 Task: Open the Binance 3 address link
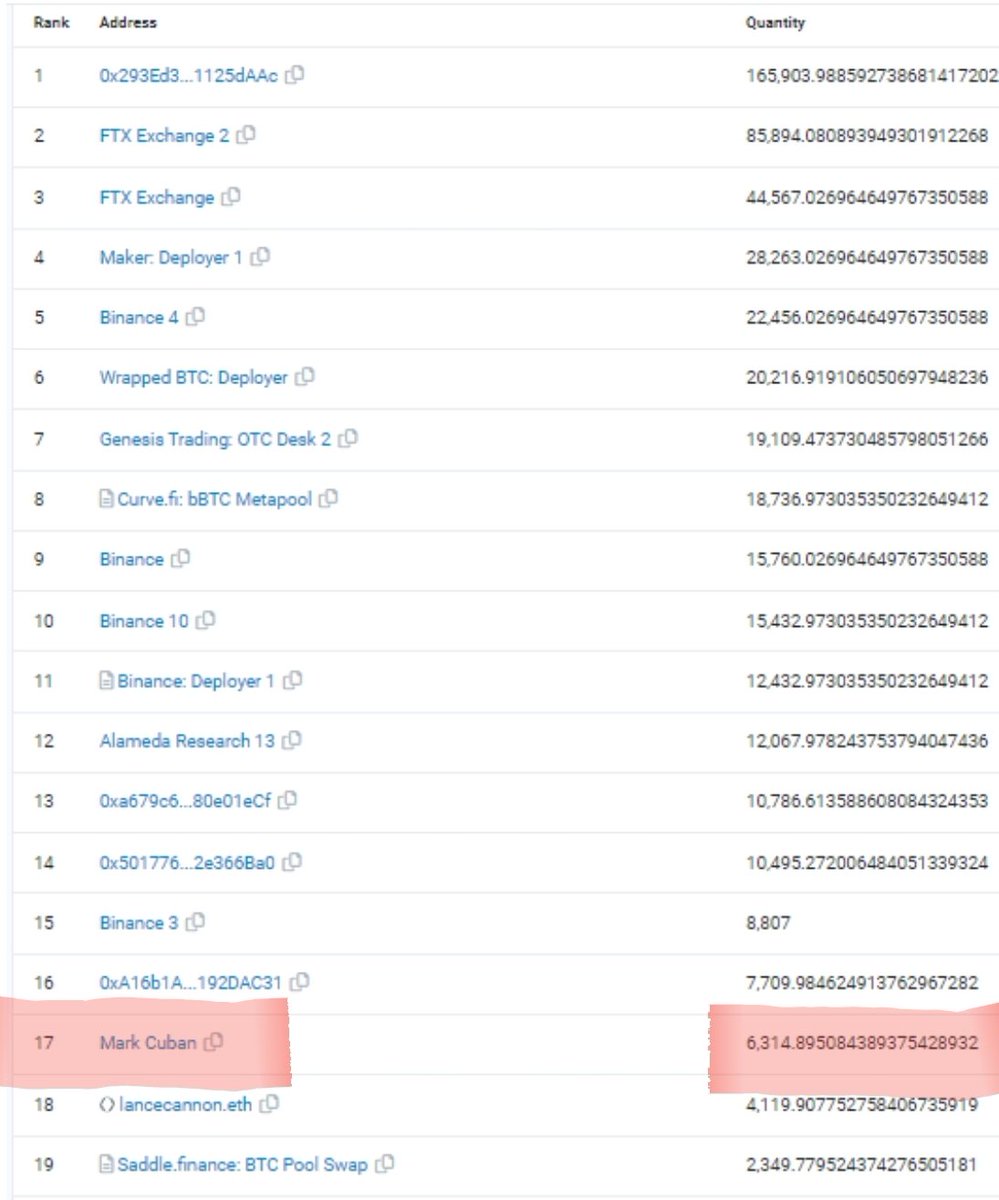tap(139, 923)
